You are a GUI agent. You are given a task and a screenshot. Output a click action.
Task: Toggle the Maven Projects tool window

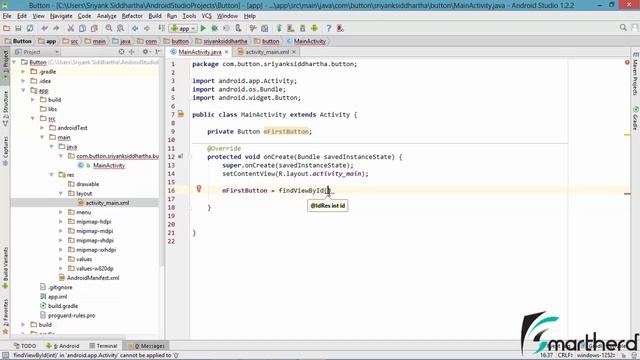tap(636, 74)
